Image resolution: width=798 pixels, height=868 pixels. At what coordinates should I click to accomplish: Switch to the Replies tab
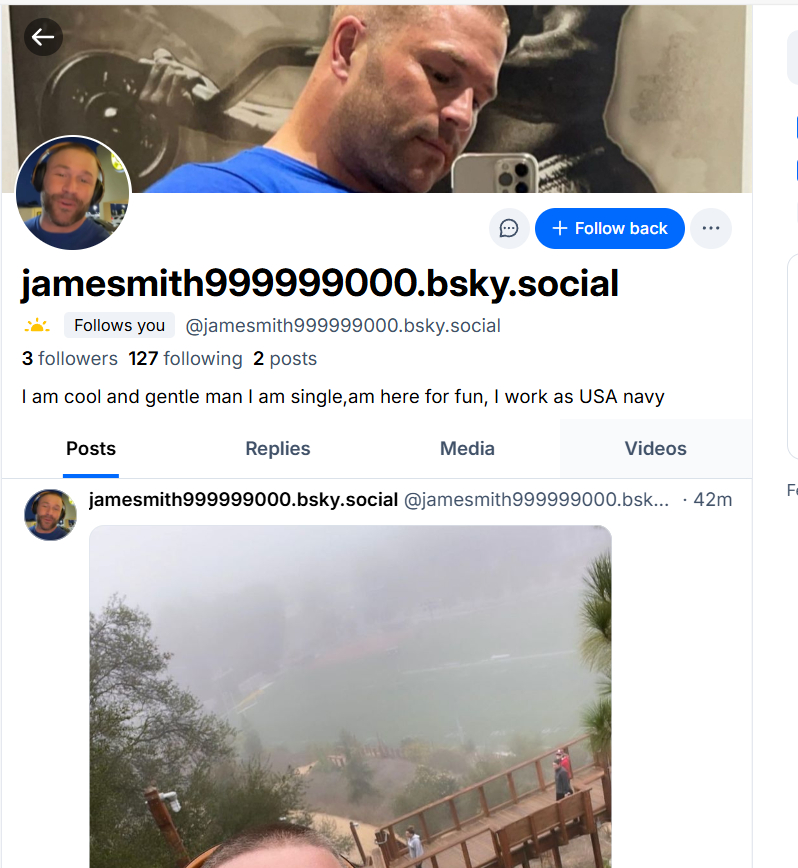[278, 449]
